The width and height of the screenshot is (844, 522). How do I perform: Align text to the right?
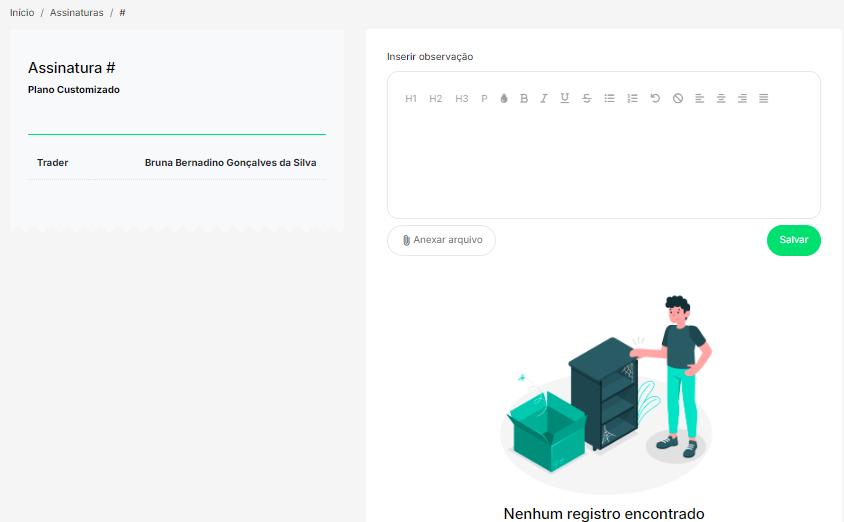click(742, 98)
